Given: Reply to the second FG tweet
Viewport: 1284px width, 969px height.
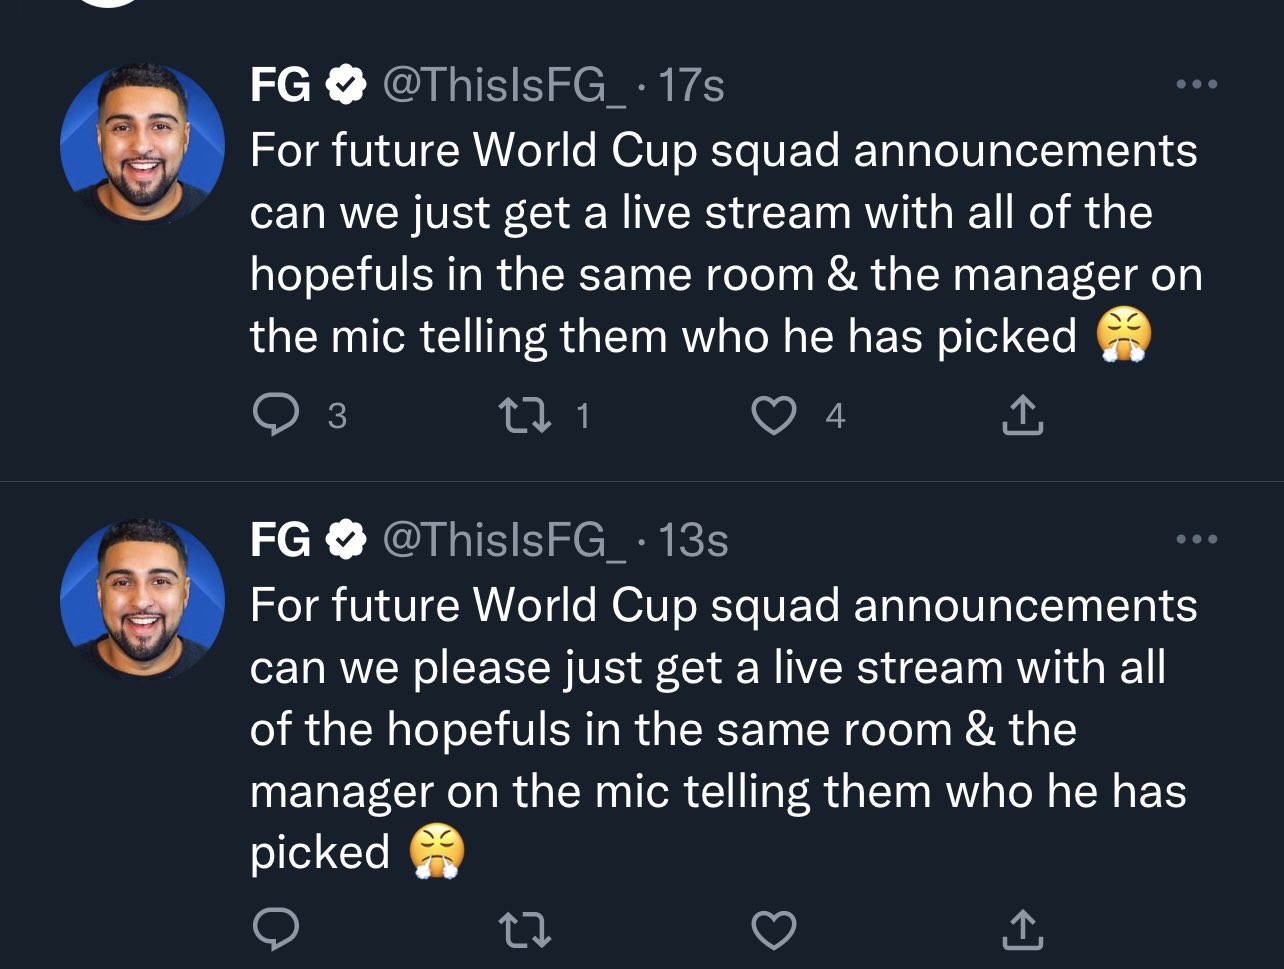Looking at the screenshot, I should pos(274,930).
